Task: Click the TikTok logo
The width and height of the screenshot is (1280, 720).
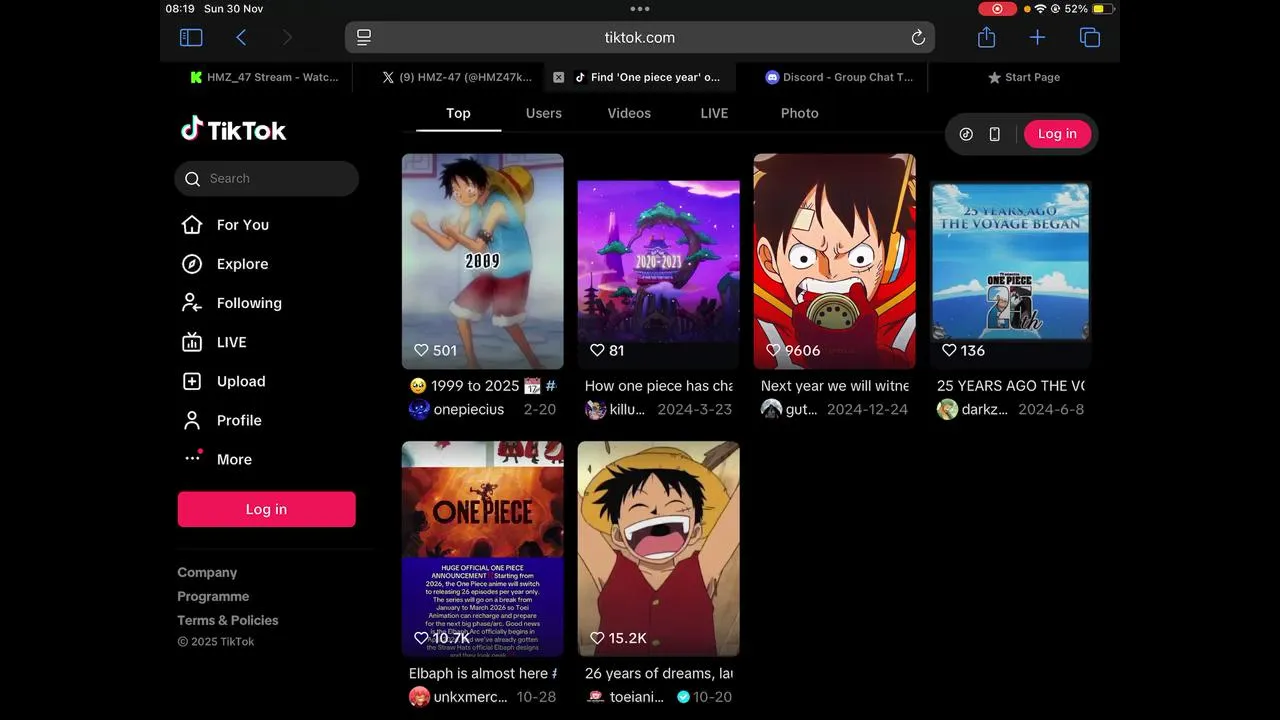Action: (234, 130)
